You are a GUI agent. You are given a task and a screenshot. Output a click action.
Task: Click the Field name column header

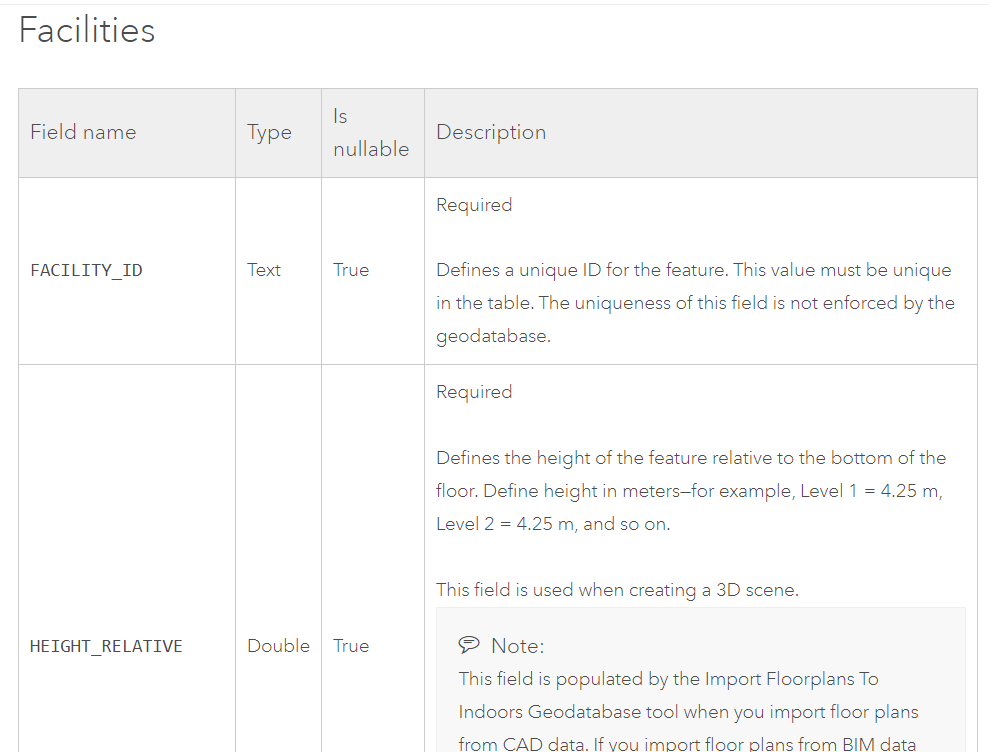pyautogui.click(x=83, y=131)
